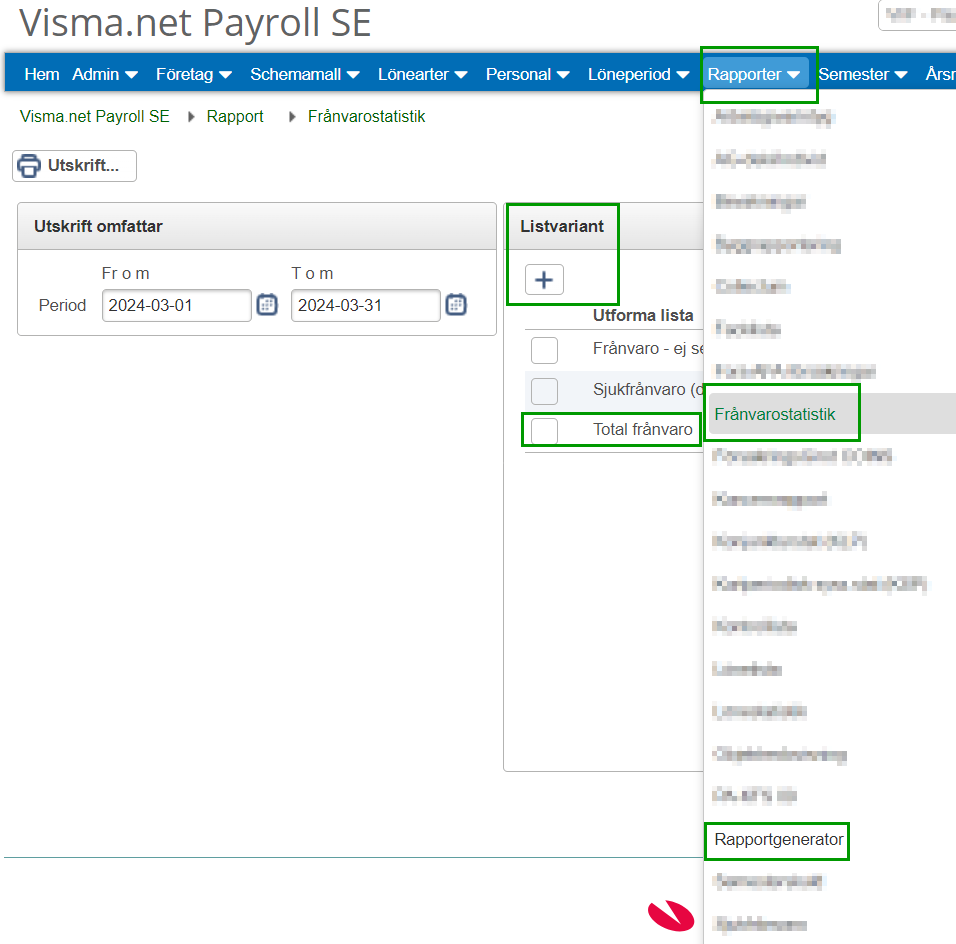Enable the Total frånvaro checkbox
The height and width of the screenshot is (944, 956).
(x=544, y=431)
